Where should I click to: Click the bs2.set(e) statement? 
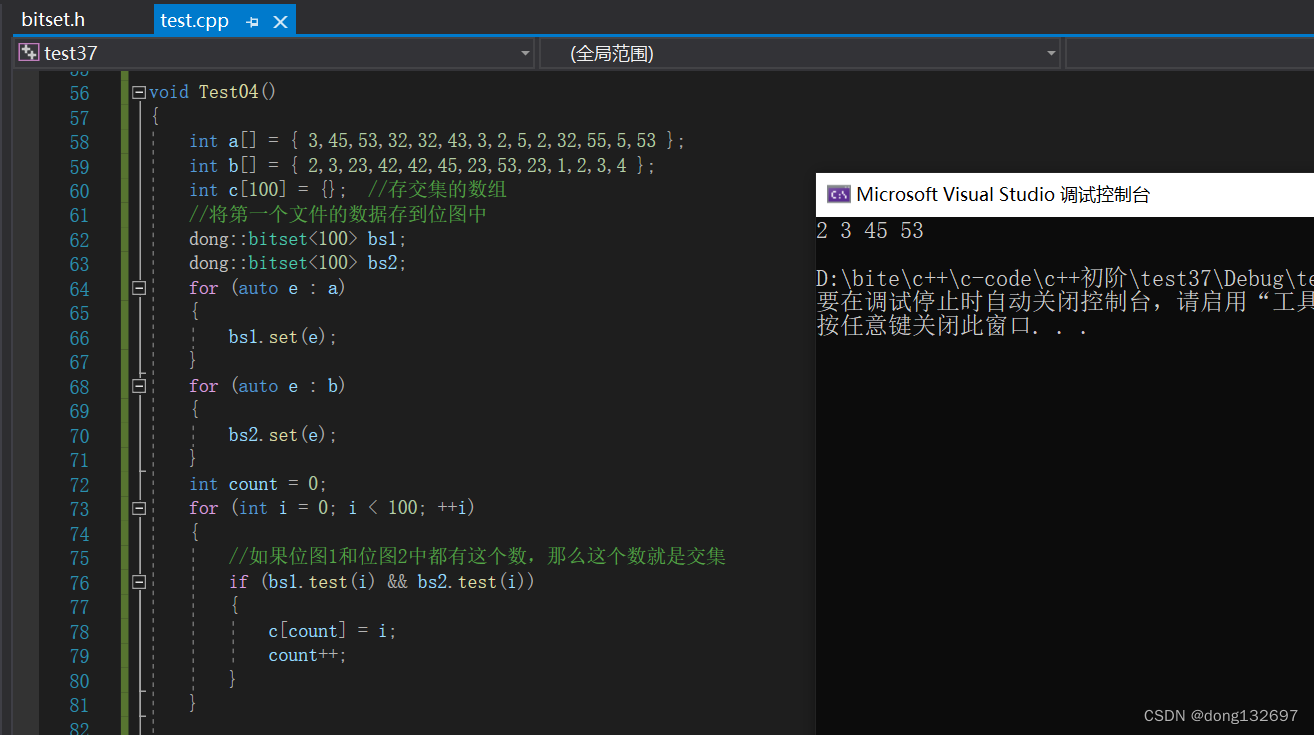tap(283, 435)
